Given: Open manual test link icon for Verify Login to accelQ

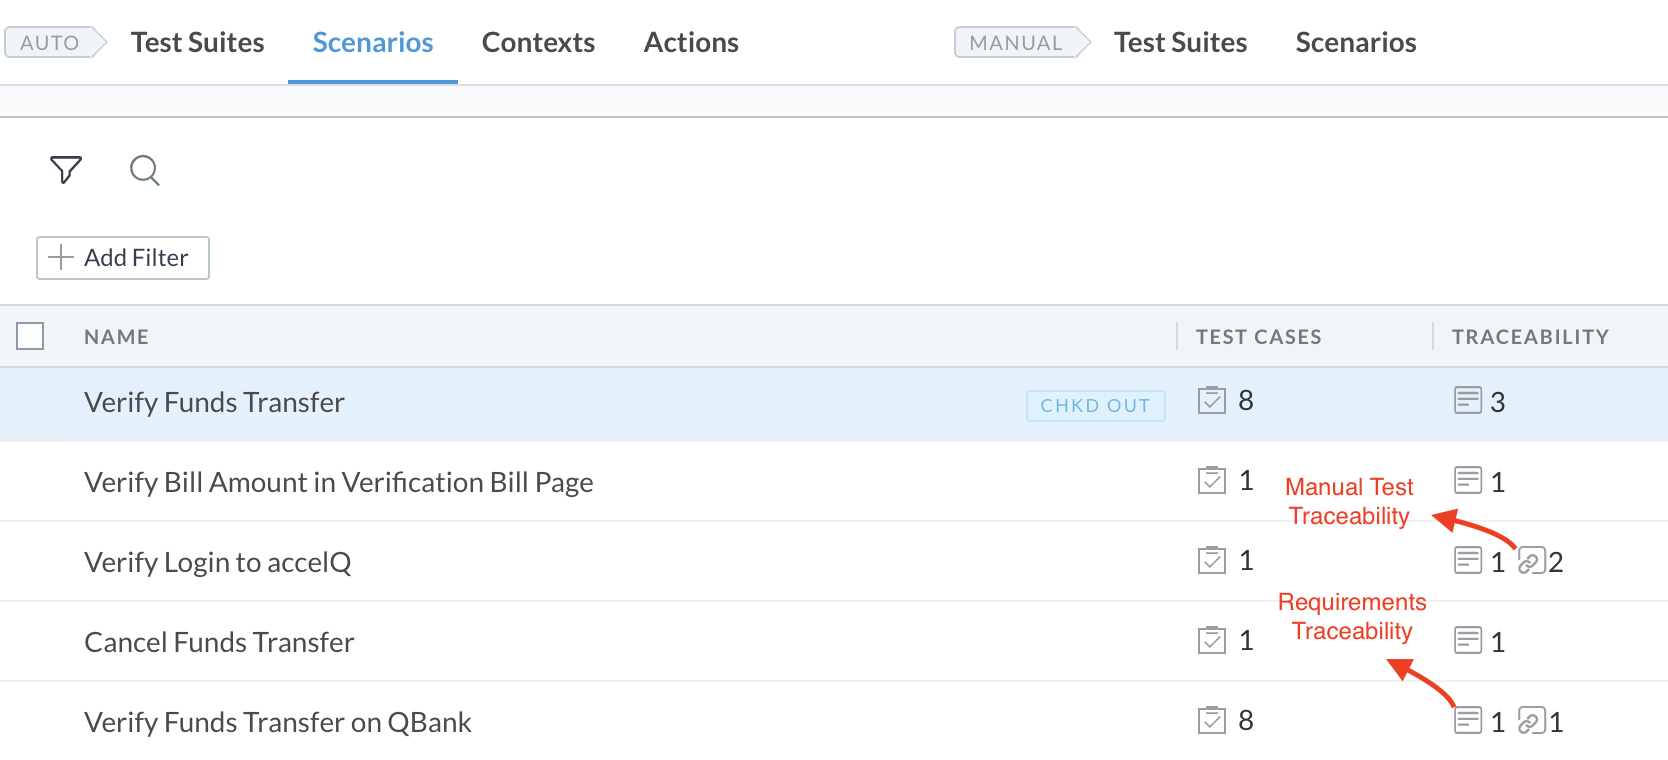Looking at the screenshot, I should 1532,561.
